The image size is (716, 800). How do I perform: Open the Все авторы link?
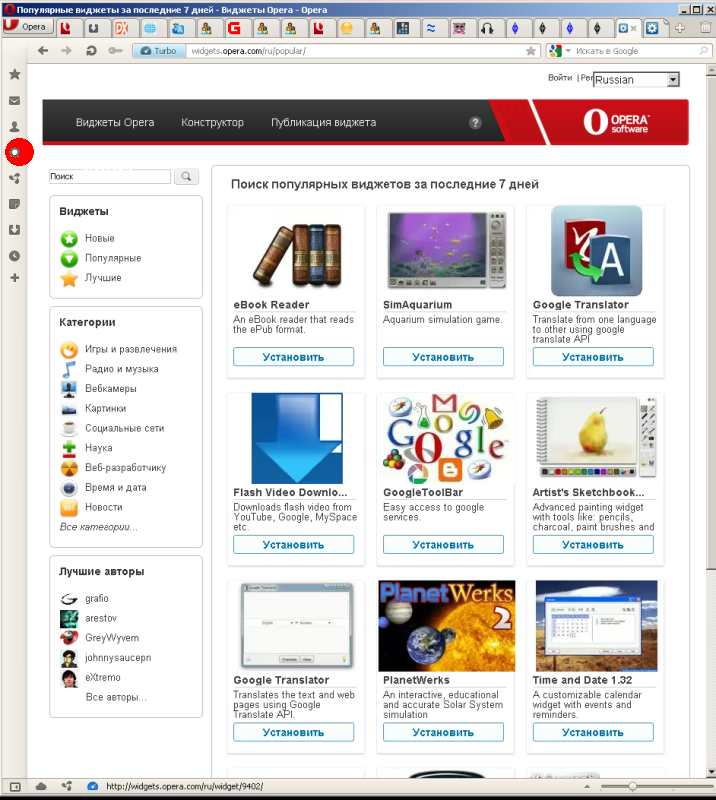(x=116, y=697)
